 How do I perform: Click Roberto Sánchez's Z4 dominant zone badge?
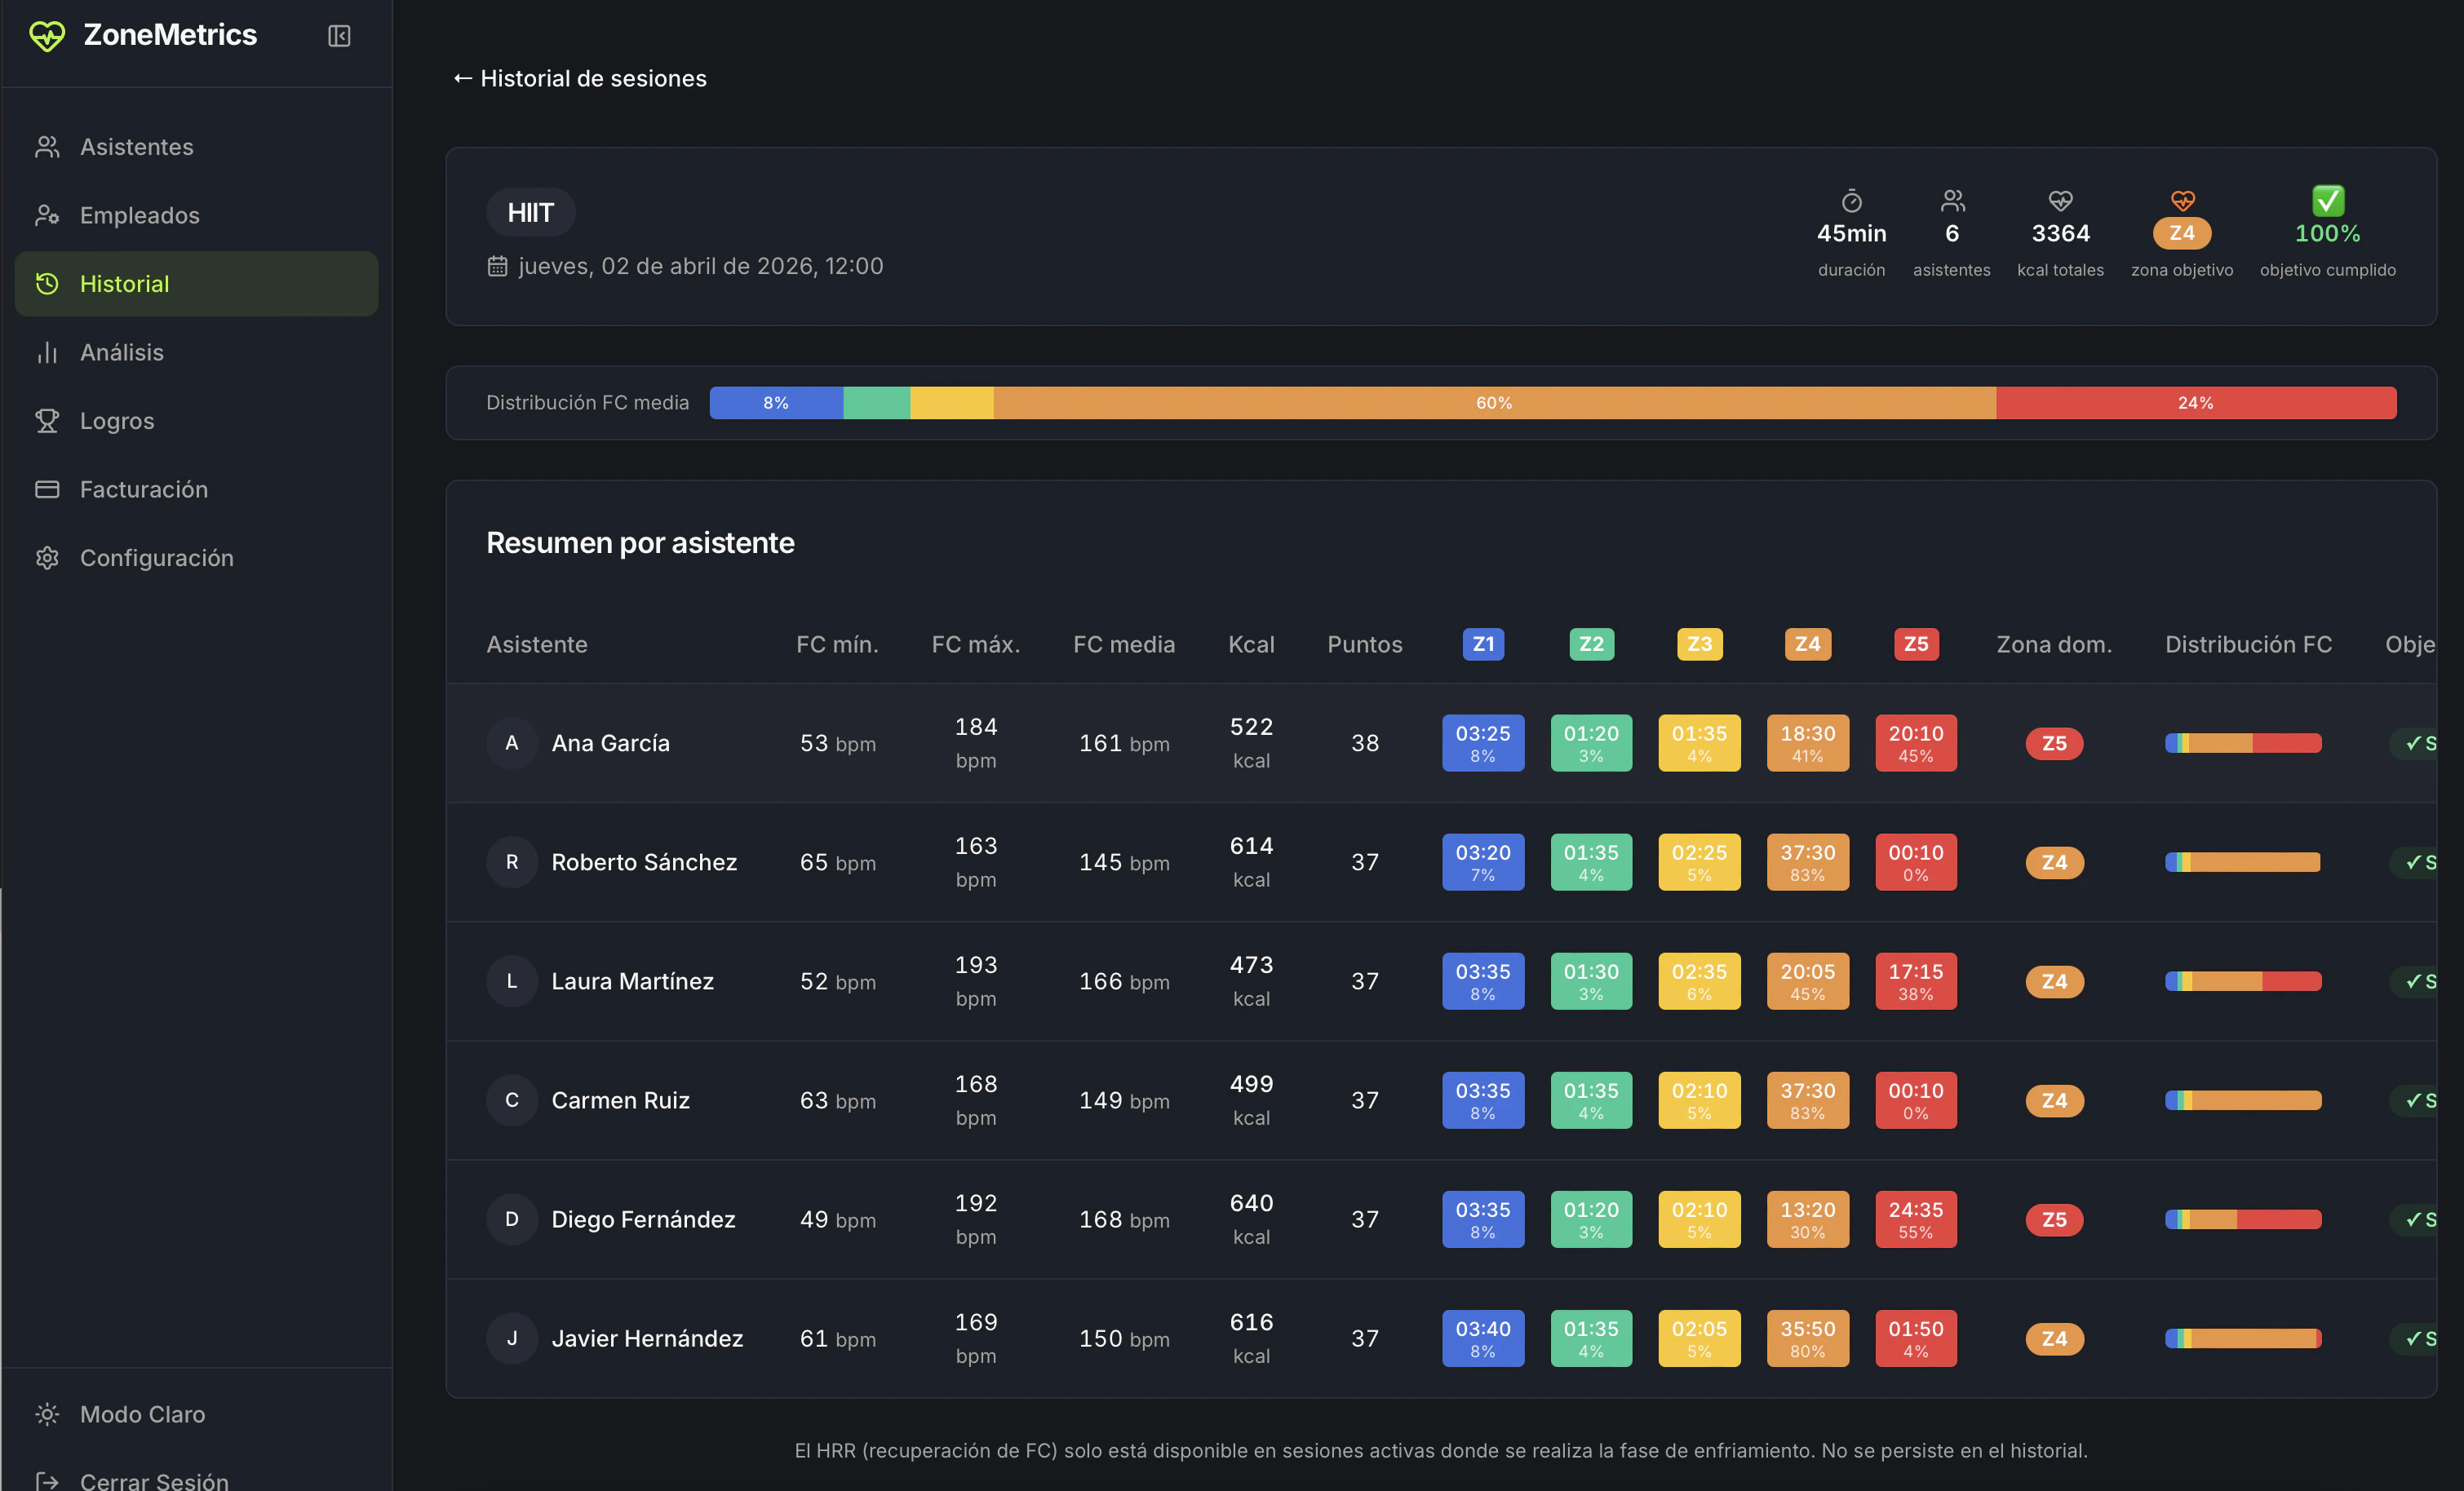click(2054, 862)
